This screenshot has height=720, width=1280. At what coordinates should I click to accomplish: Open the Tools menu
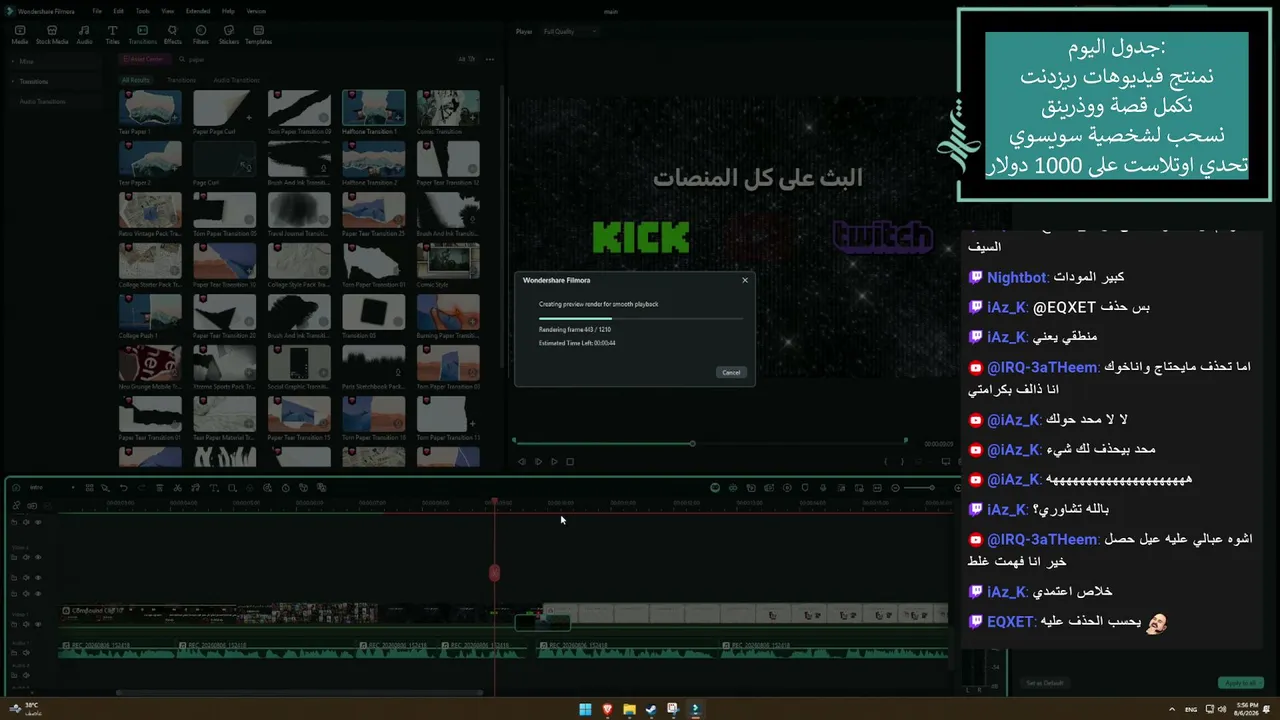click(x=143, y=11)
